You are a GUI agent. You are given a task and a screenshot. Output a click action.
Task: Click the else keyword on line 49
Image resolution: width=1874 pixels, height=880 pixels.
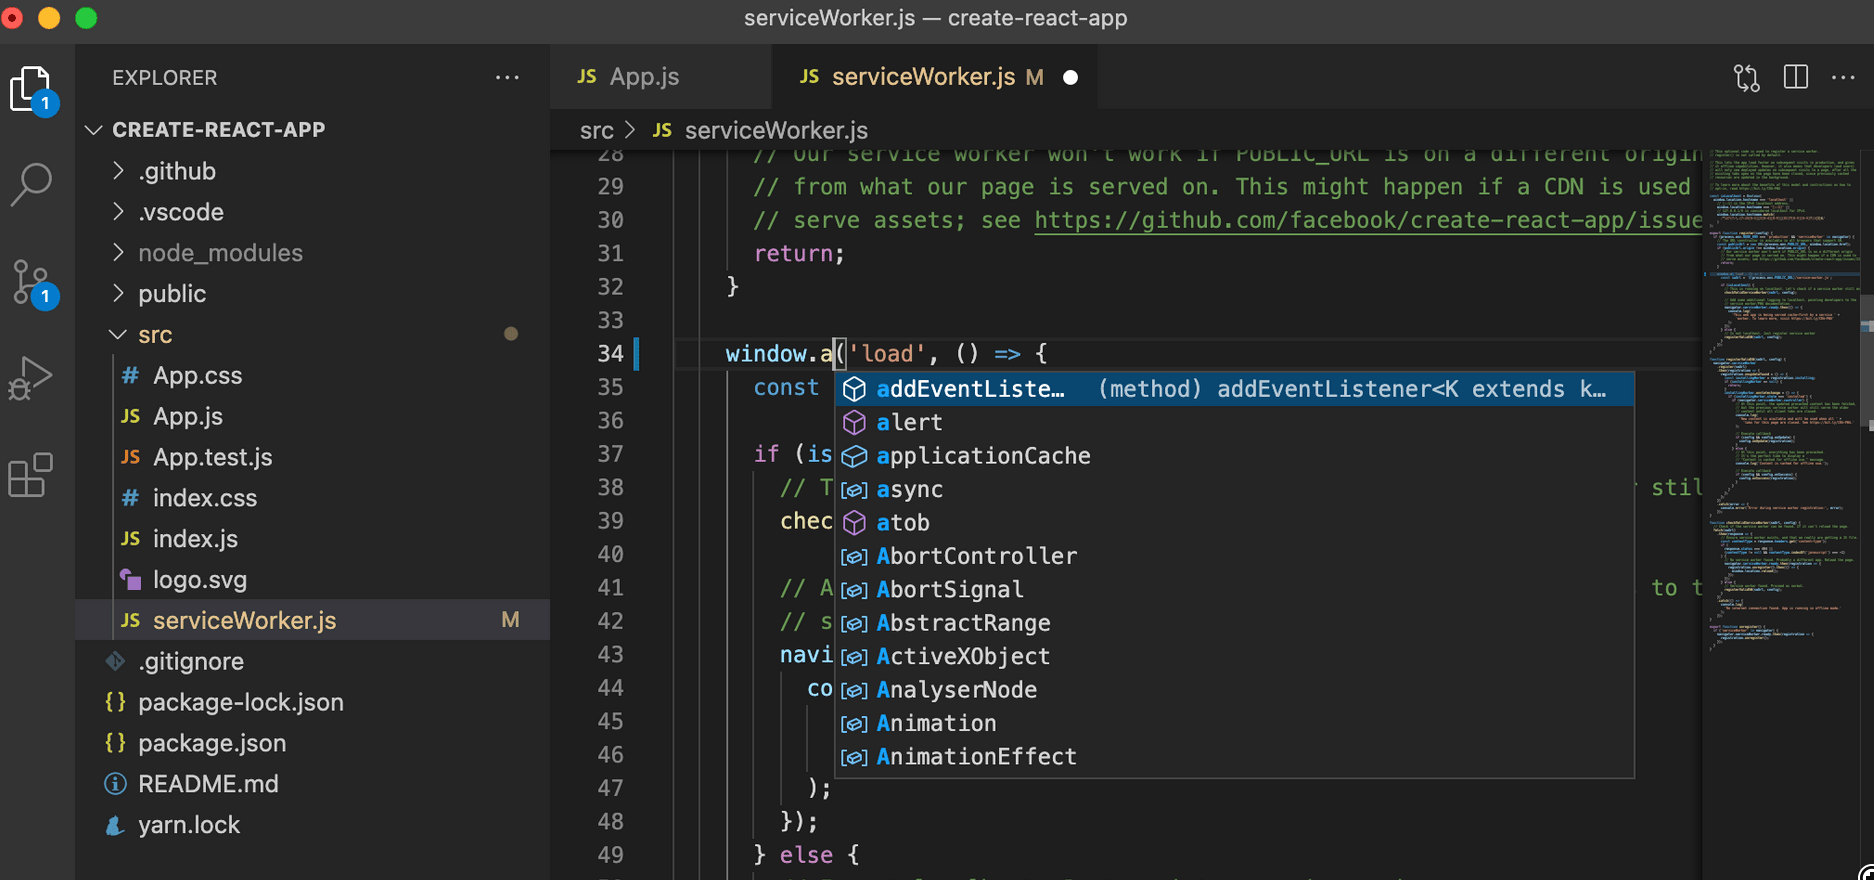(806, 855)
